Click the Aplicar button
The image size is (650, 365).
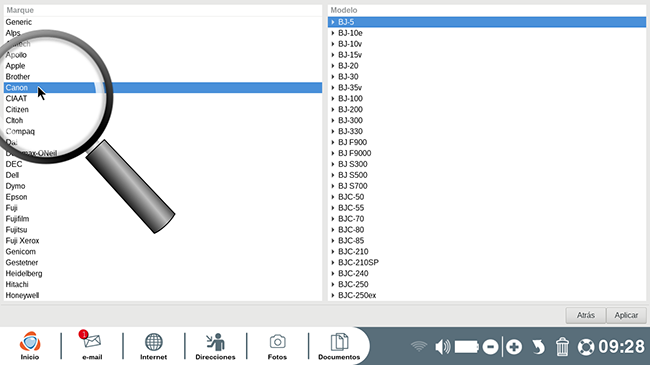[626, 315]
